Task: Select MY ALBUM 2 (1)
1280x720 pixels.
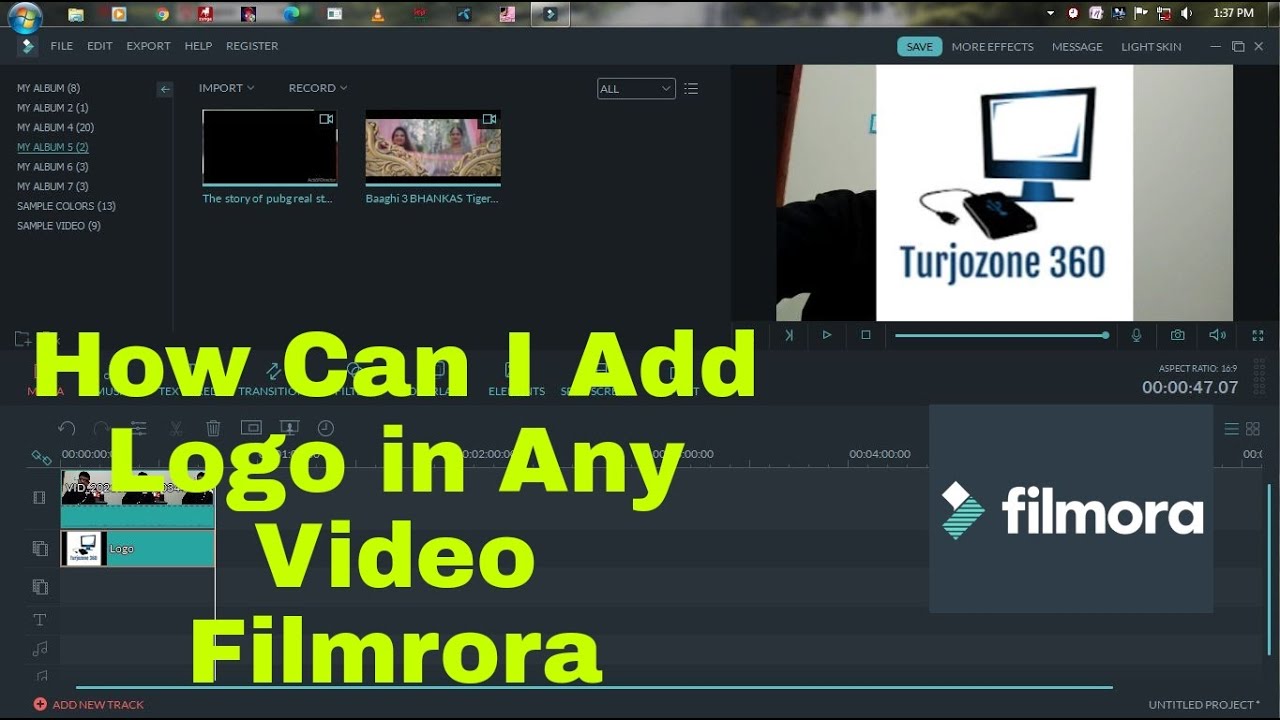Action: click(x=52, y=108)
